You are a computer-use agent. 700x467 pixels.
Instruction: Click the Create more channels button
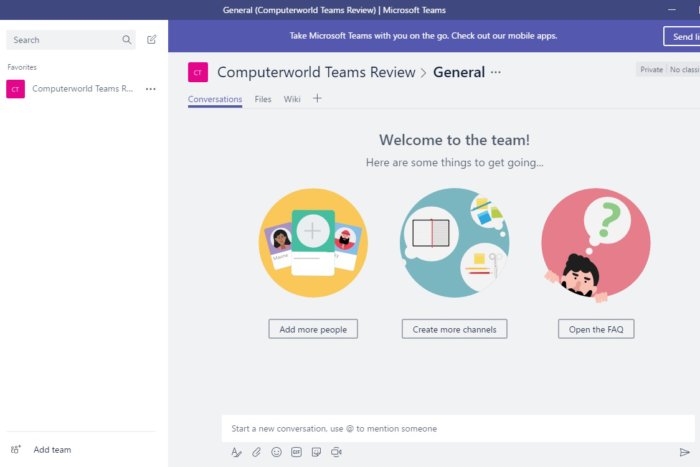(x=454, y=329)
